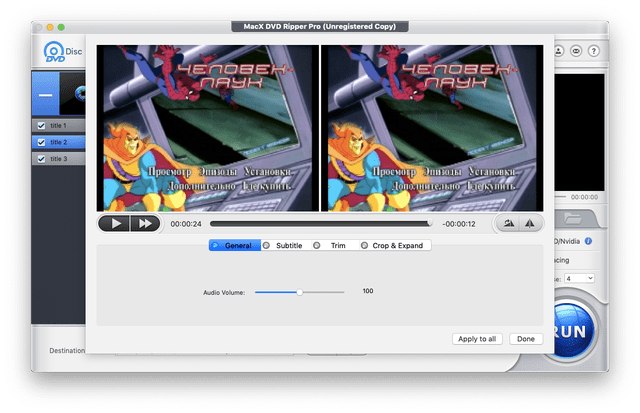Select the title 3 row

[x=59, y=159]
